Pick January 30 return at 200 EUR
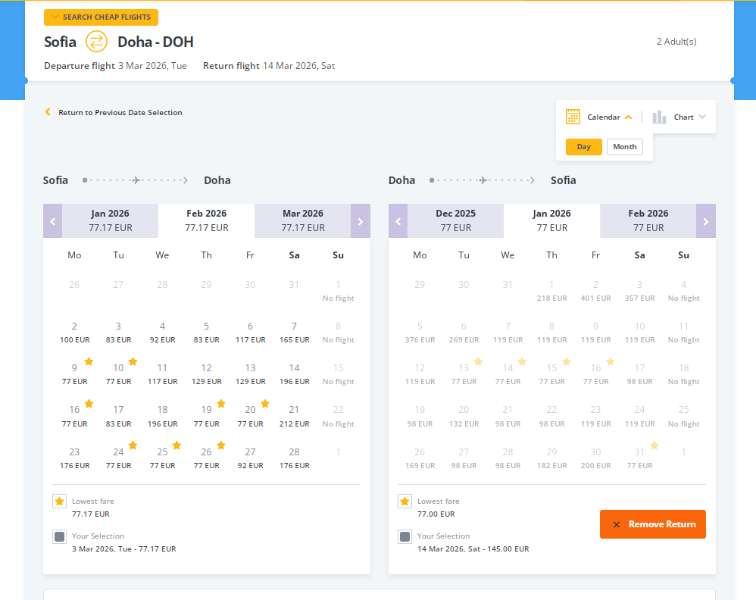The width and height of the screenshot is (756, 600). click(595, 458)
